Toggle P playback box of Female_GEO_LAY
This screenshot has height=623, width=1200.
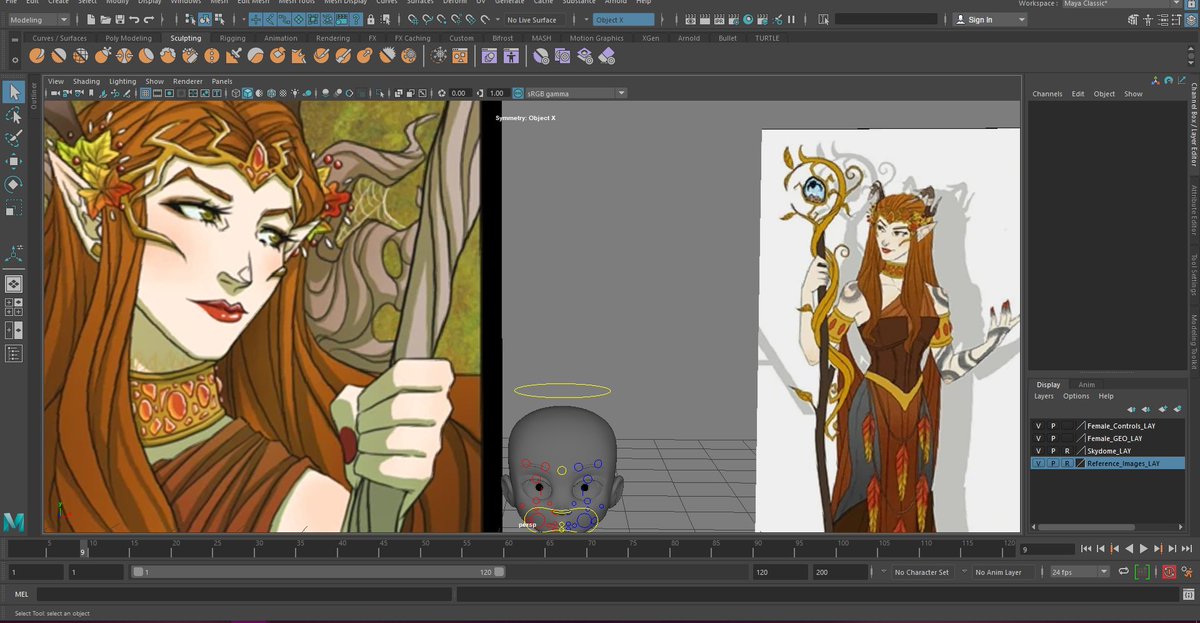coord(1053,438)
